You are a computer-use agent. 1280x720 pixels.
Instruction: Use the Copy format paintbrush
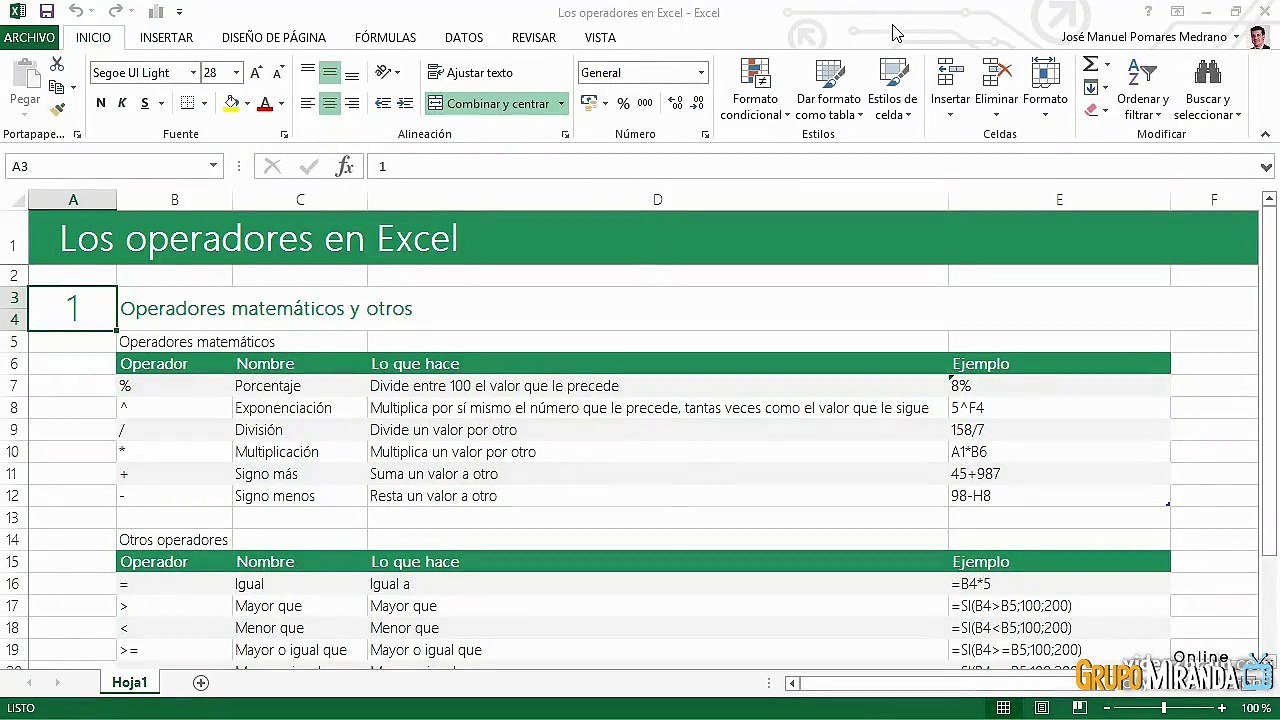pyautogui.click(x=57, y=109)
